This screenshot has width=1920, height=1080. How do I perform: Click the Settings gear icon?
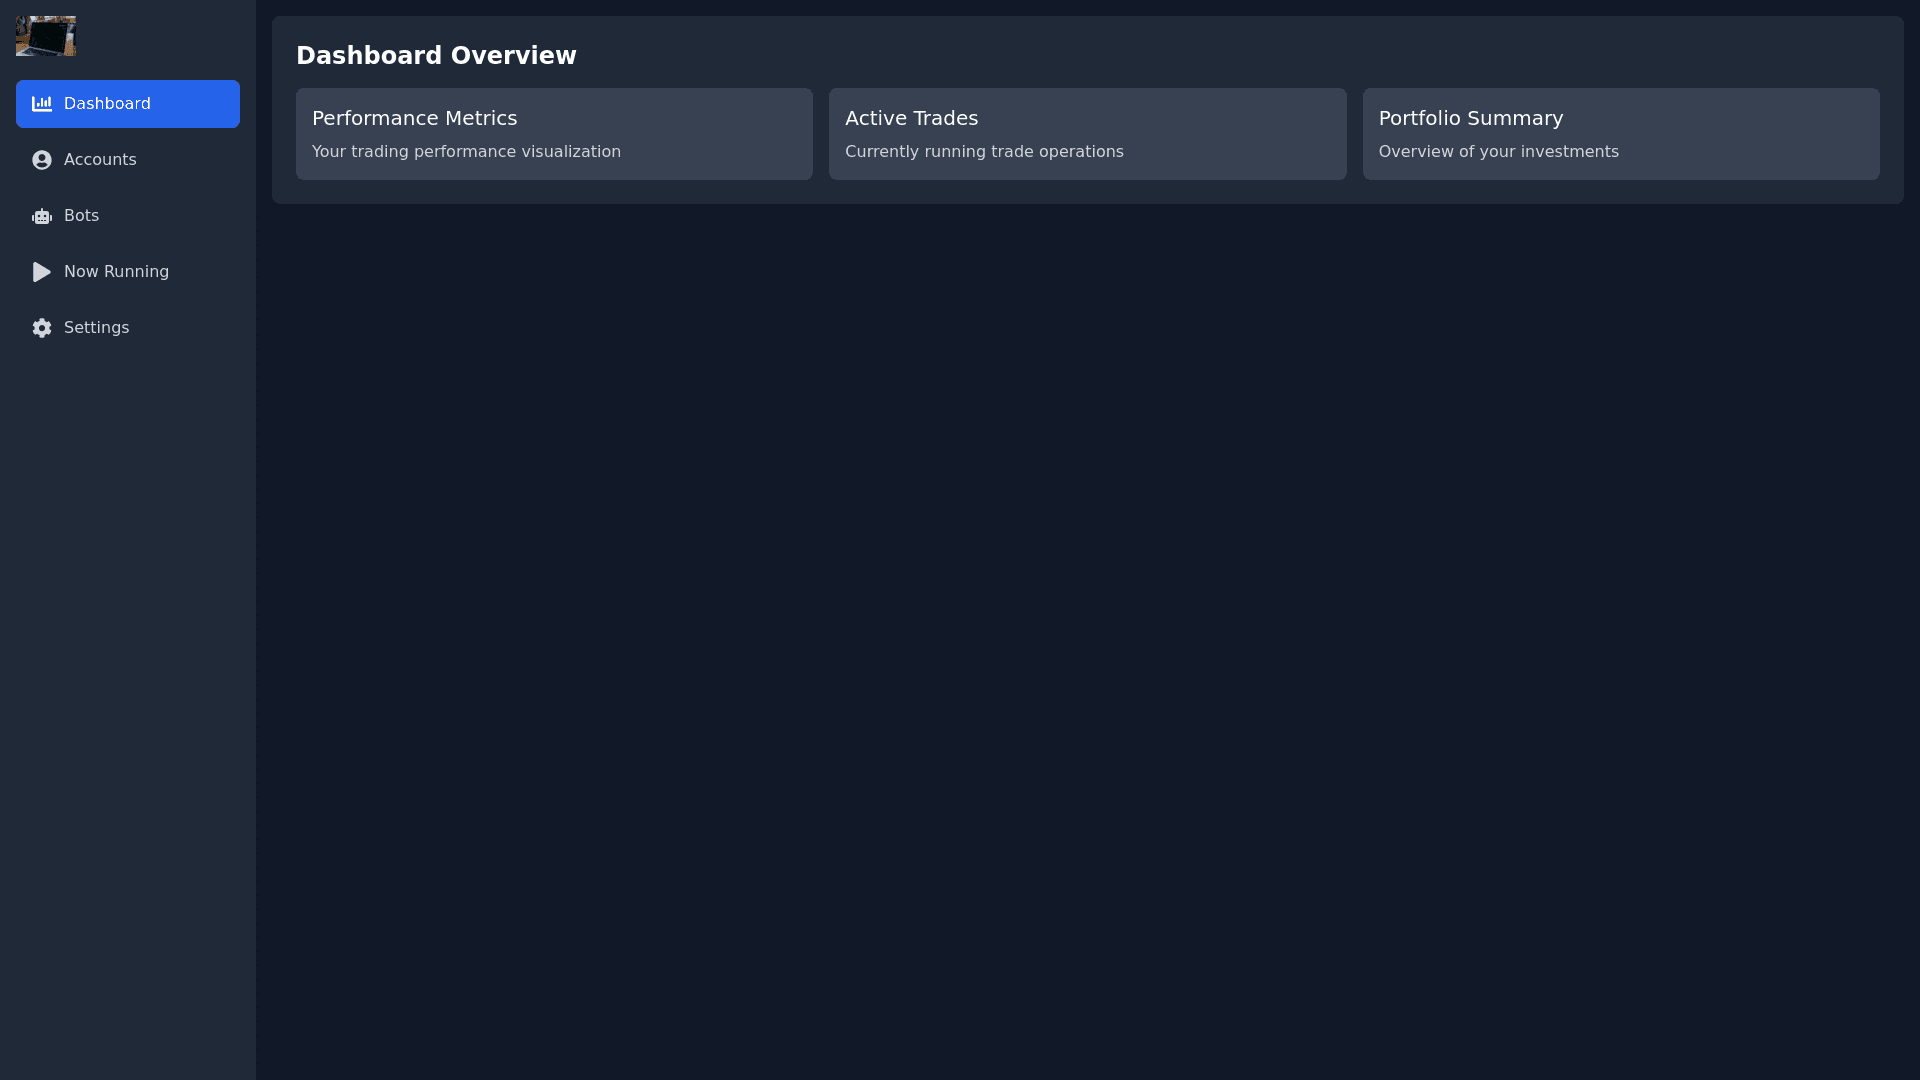pos(42,328)
